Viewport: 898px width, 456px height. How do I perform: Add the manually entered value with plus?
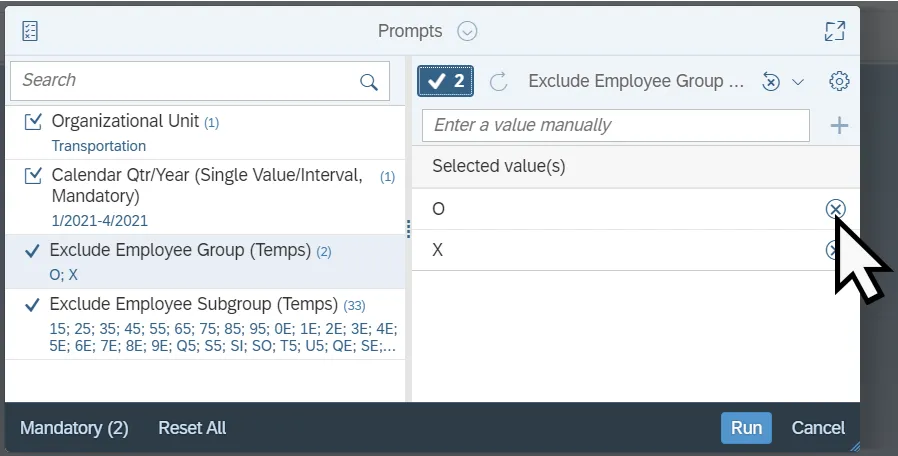[839, 126]
